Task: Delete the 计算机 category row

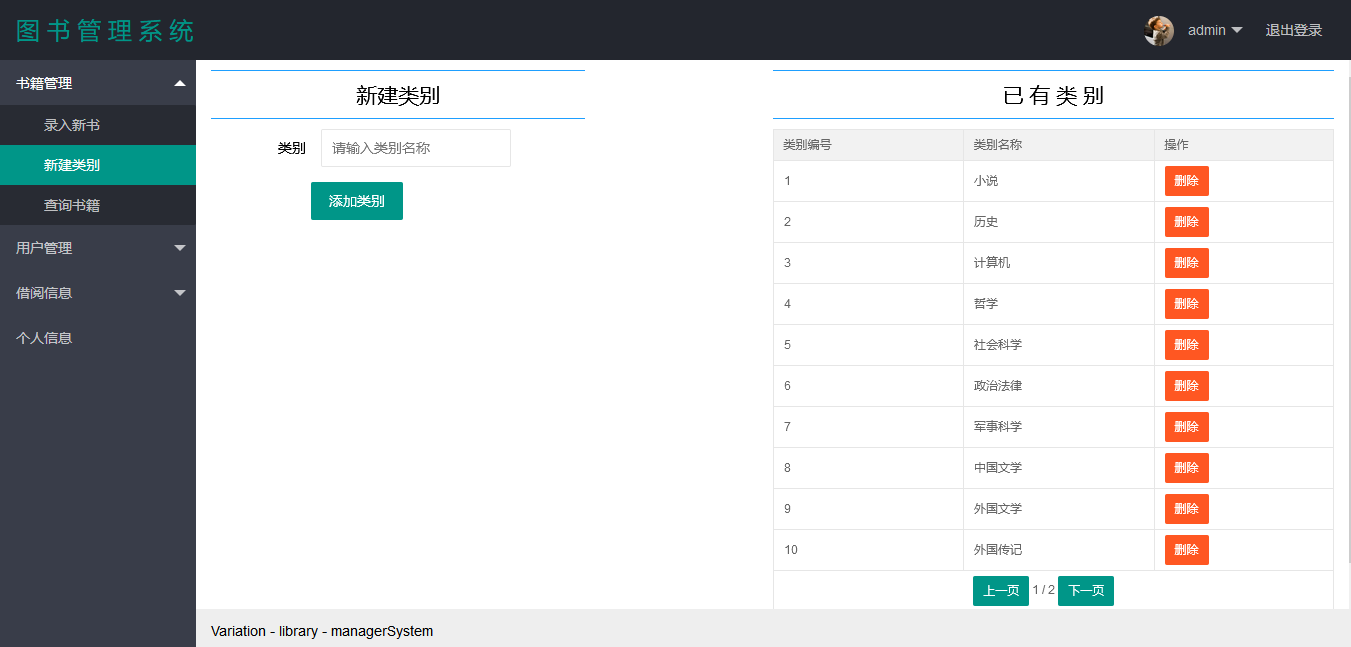Action: pyautogui.click(x=1186, y=263)
